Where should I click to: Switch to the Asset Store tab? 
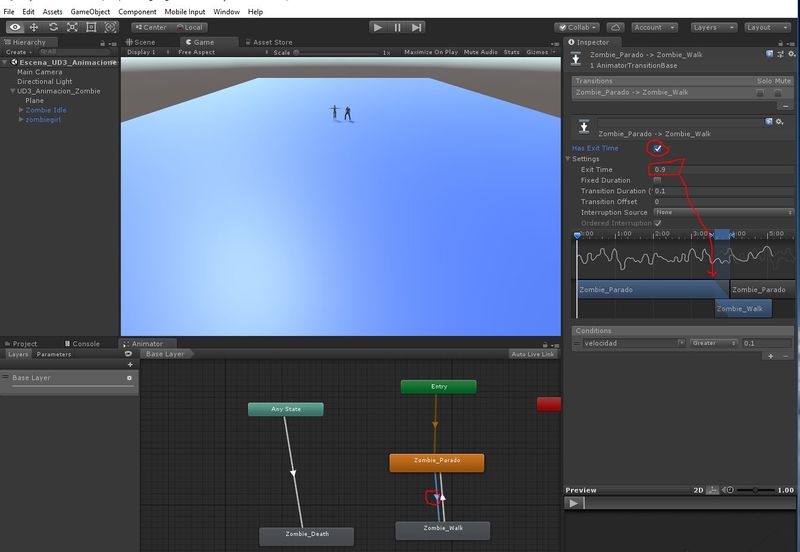(x=269, y=42)
